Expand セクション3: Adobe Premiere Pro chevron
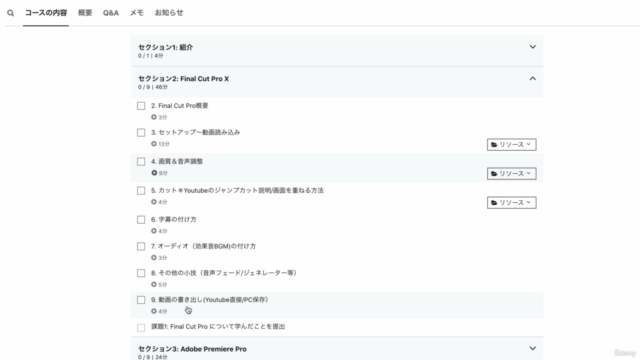The width and height of the screenshot is (640, 360). (533, 349)
